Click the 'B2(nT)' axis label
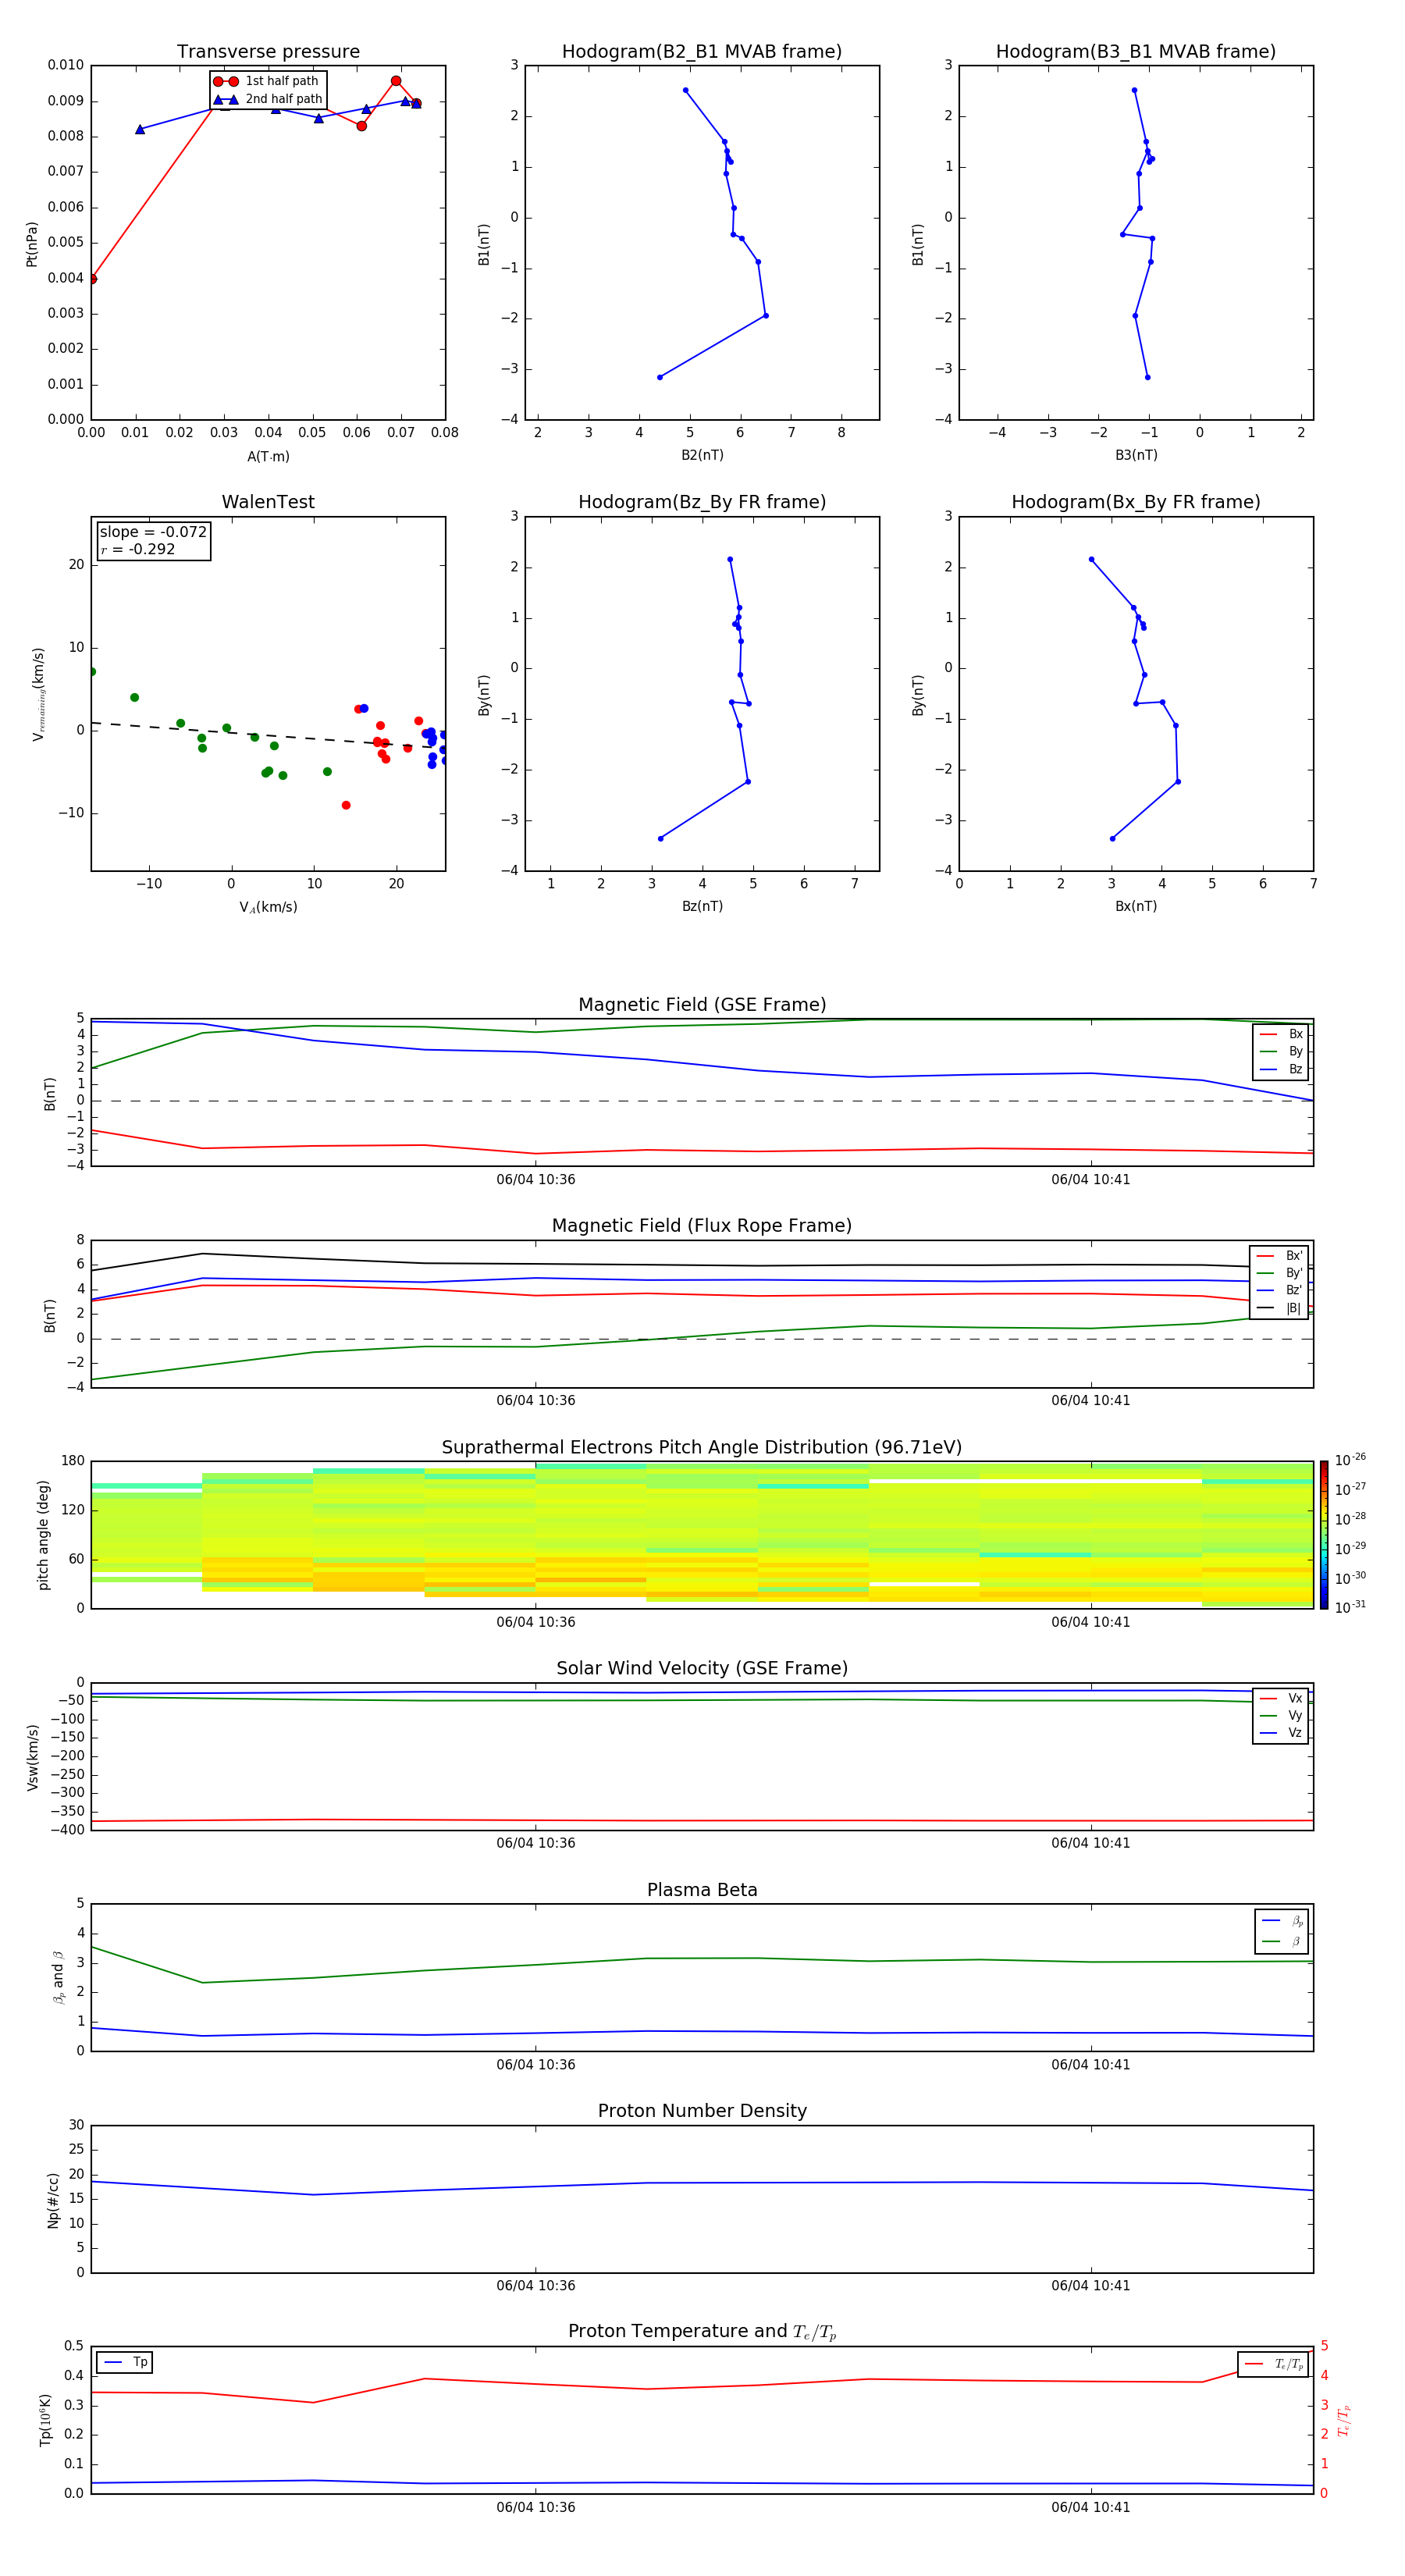Viewport: 1405px width, 2576px height. [x=702, y=455]
